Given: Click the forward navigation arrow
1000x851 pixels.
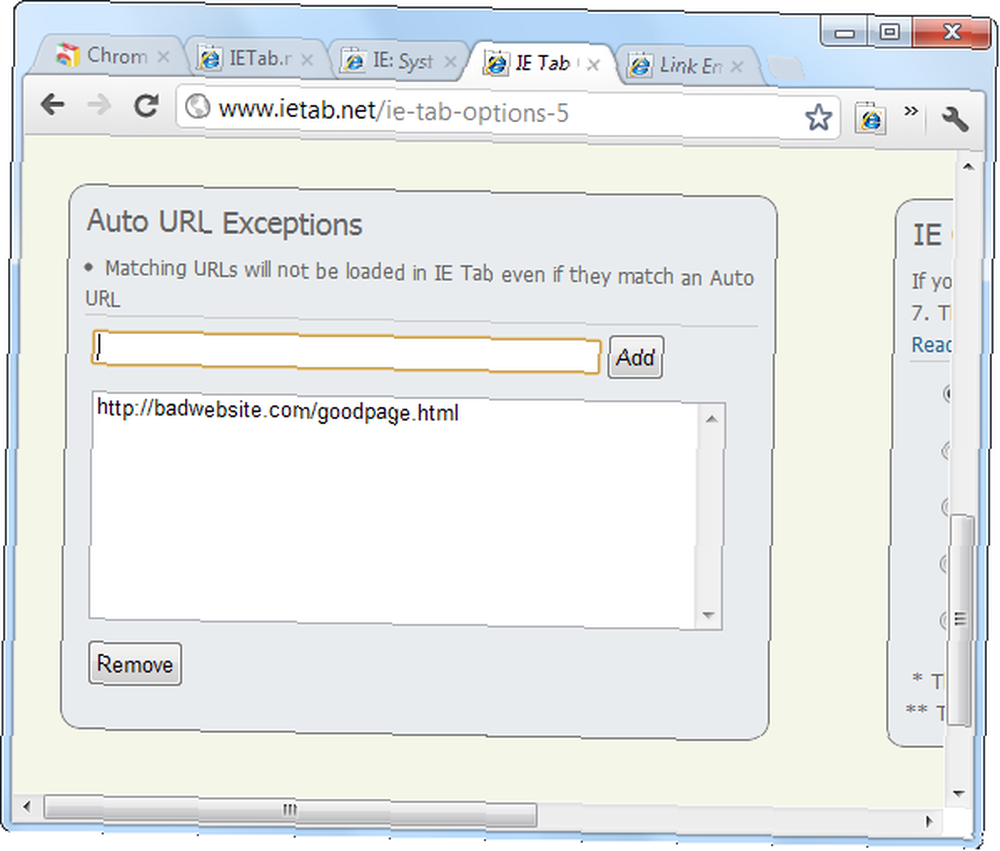Looking at the screenshot, I should click(99, 105).
